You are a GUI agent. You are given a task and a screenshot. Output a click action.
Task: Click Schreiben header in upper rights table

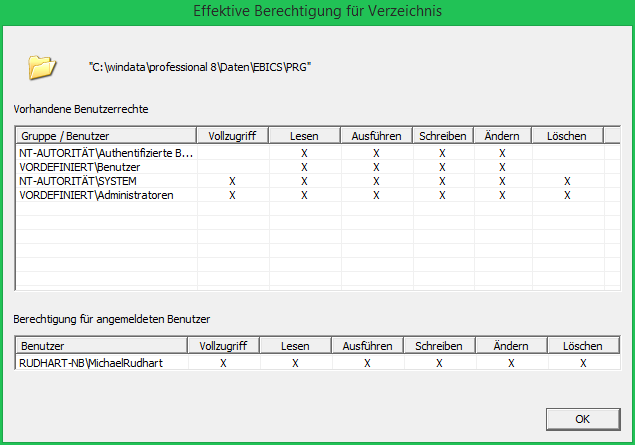point(443,136)
